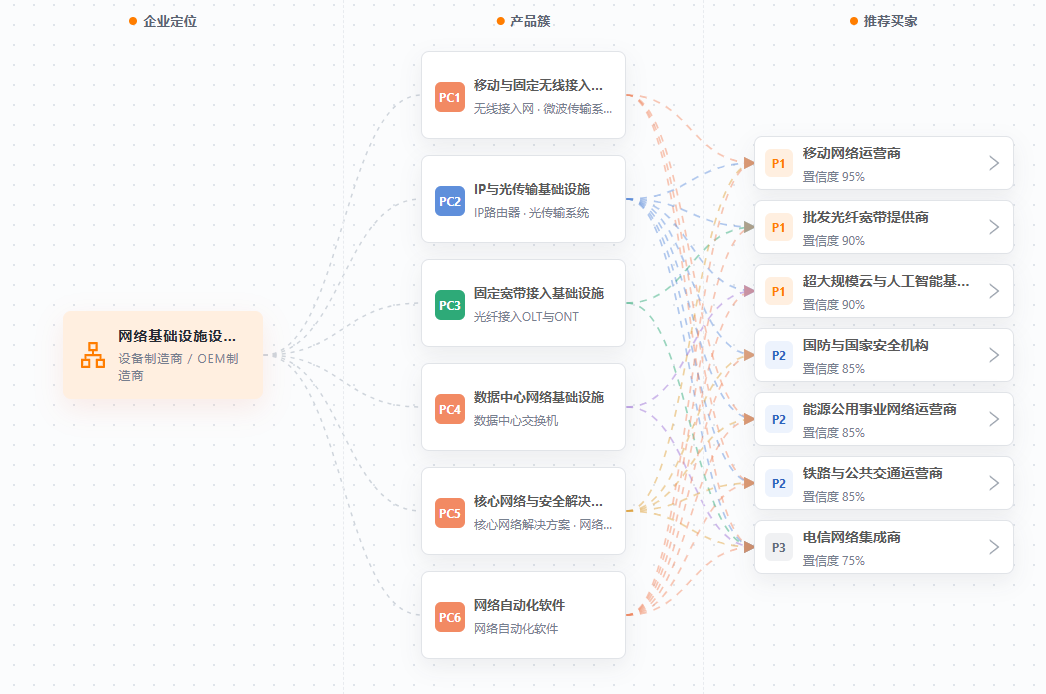The width and height of the screenshot is (1046, 694).
Task: Click 置信度 90% under 超大规模云
Action: [x=833, y=305]
